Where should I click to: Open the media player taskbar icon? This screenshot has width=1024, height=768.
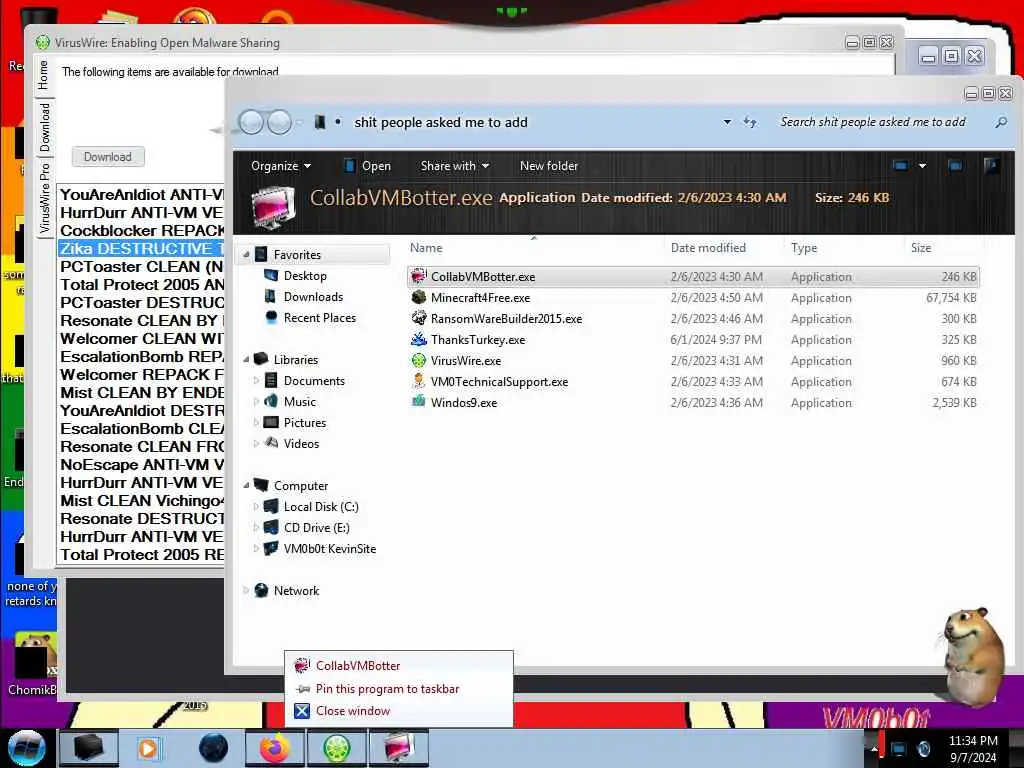pos(150,748)
